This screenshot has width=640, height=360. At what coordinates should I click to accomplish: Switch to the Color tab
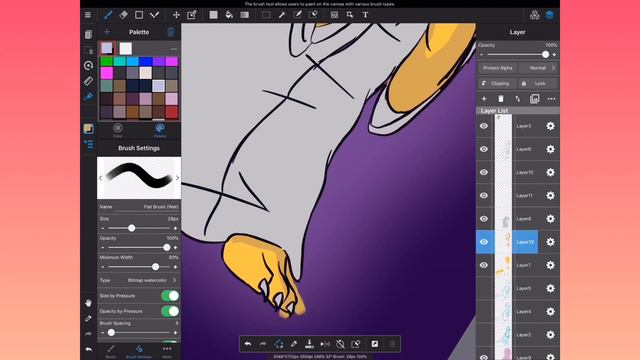118,131
